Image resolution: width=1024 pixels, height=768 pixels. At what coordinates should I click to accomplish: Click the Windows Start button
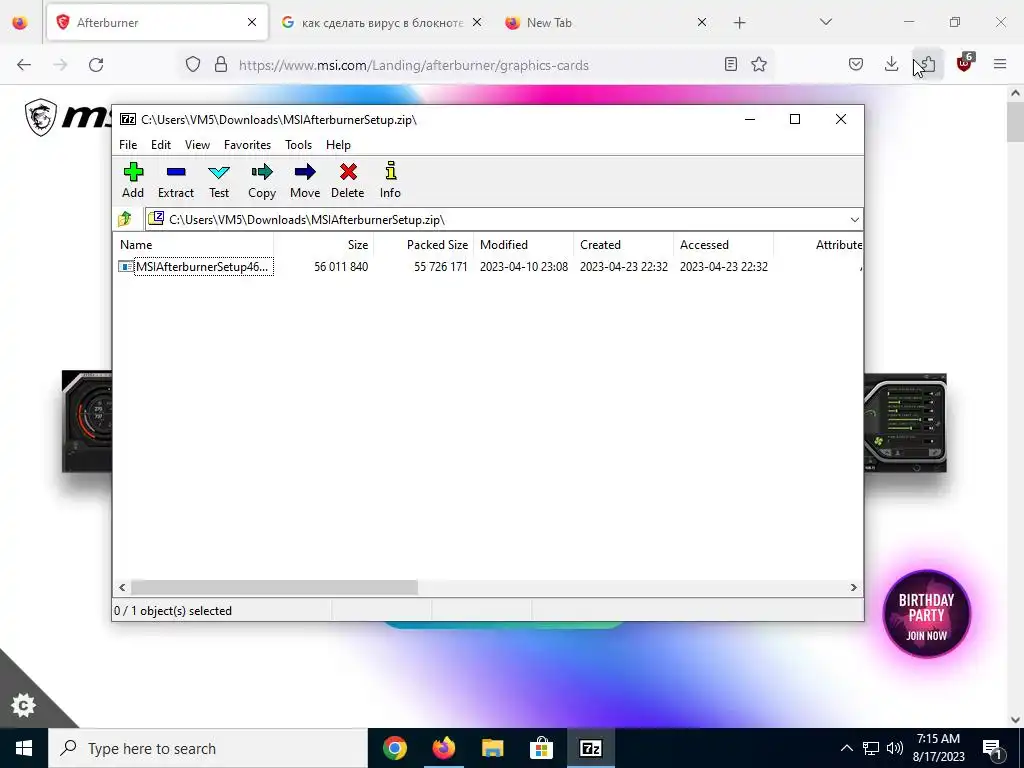point(24,748)
